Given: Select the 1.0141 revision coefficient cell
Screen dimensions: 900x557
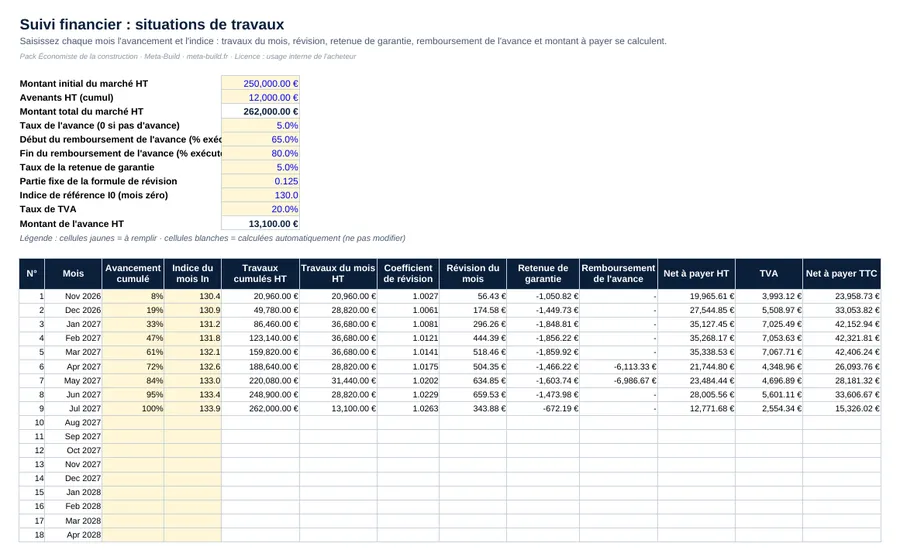Looking at the screenshot, I should click(408, 352).
